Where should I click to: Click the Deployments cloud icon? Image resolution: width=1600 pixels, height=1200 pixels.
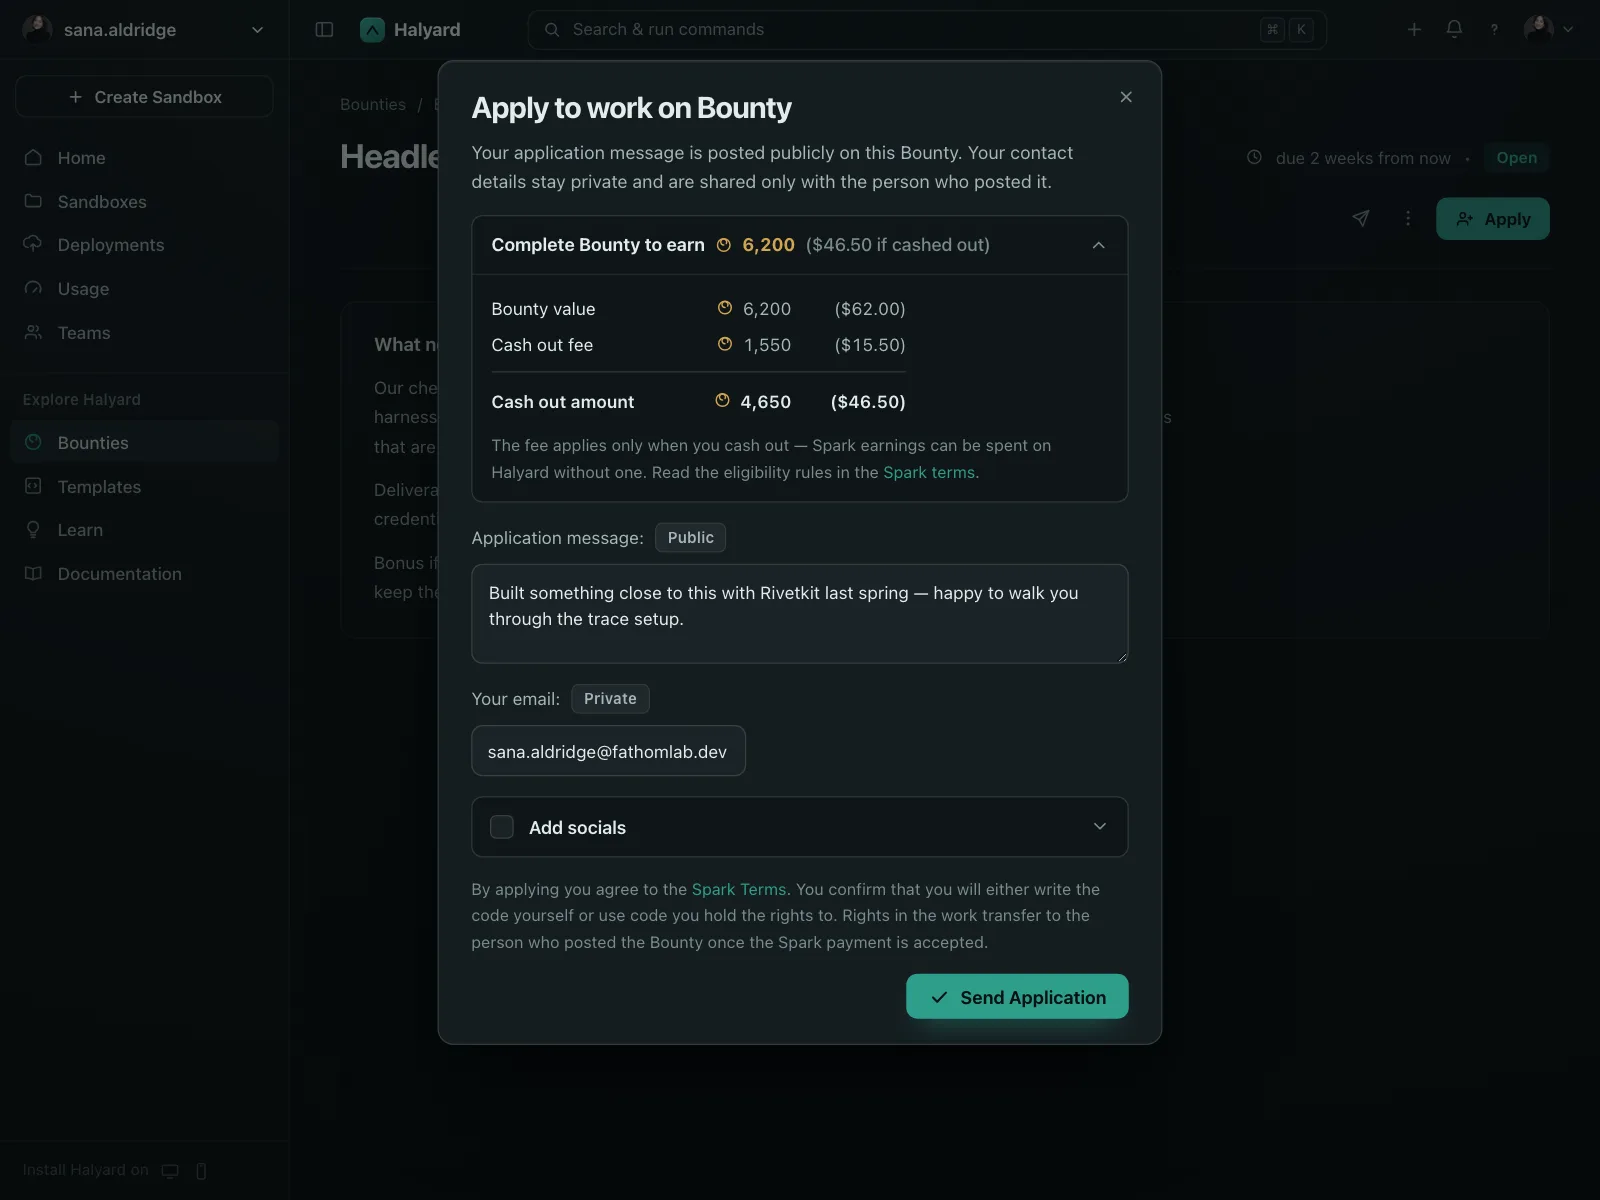tap(33, 244)
